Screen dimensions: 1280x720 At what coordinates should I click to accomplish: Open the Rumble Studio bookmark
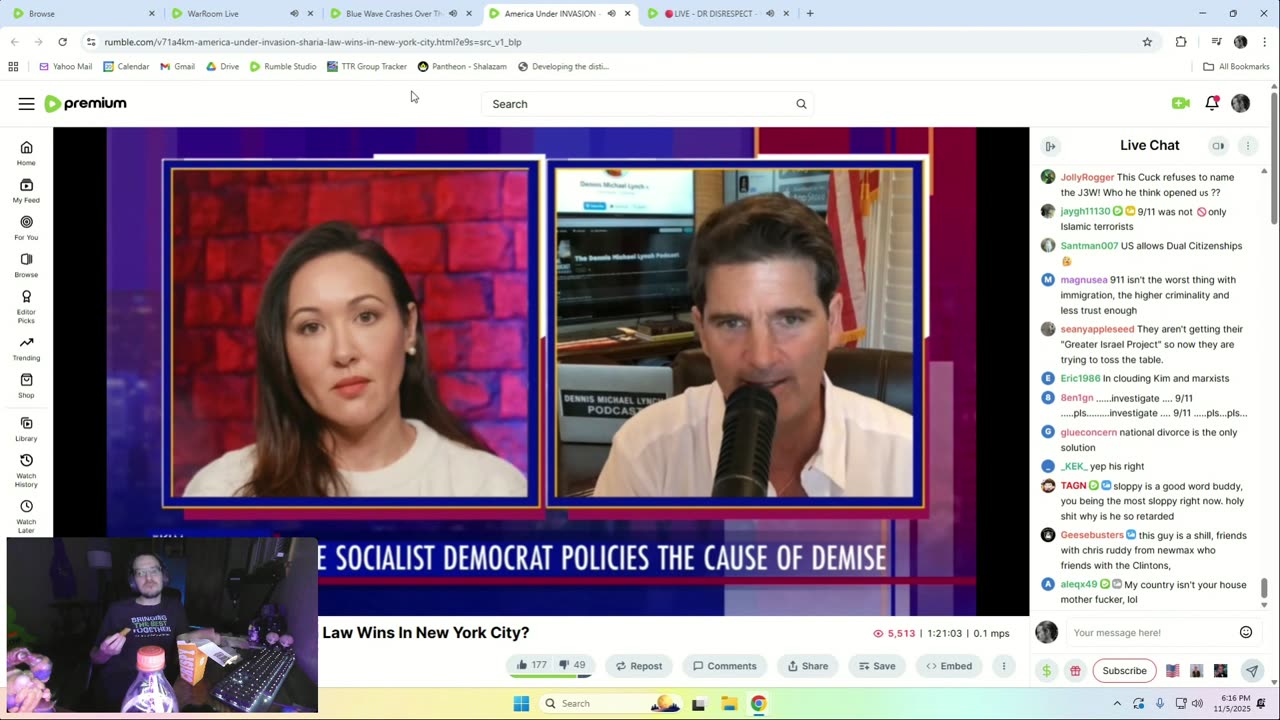coord(283,67)
